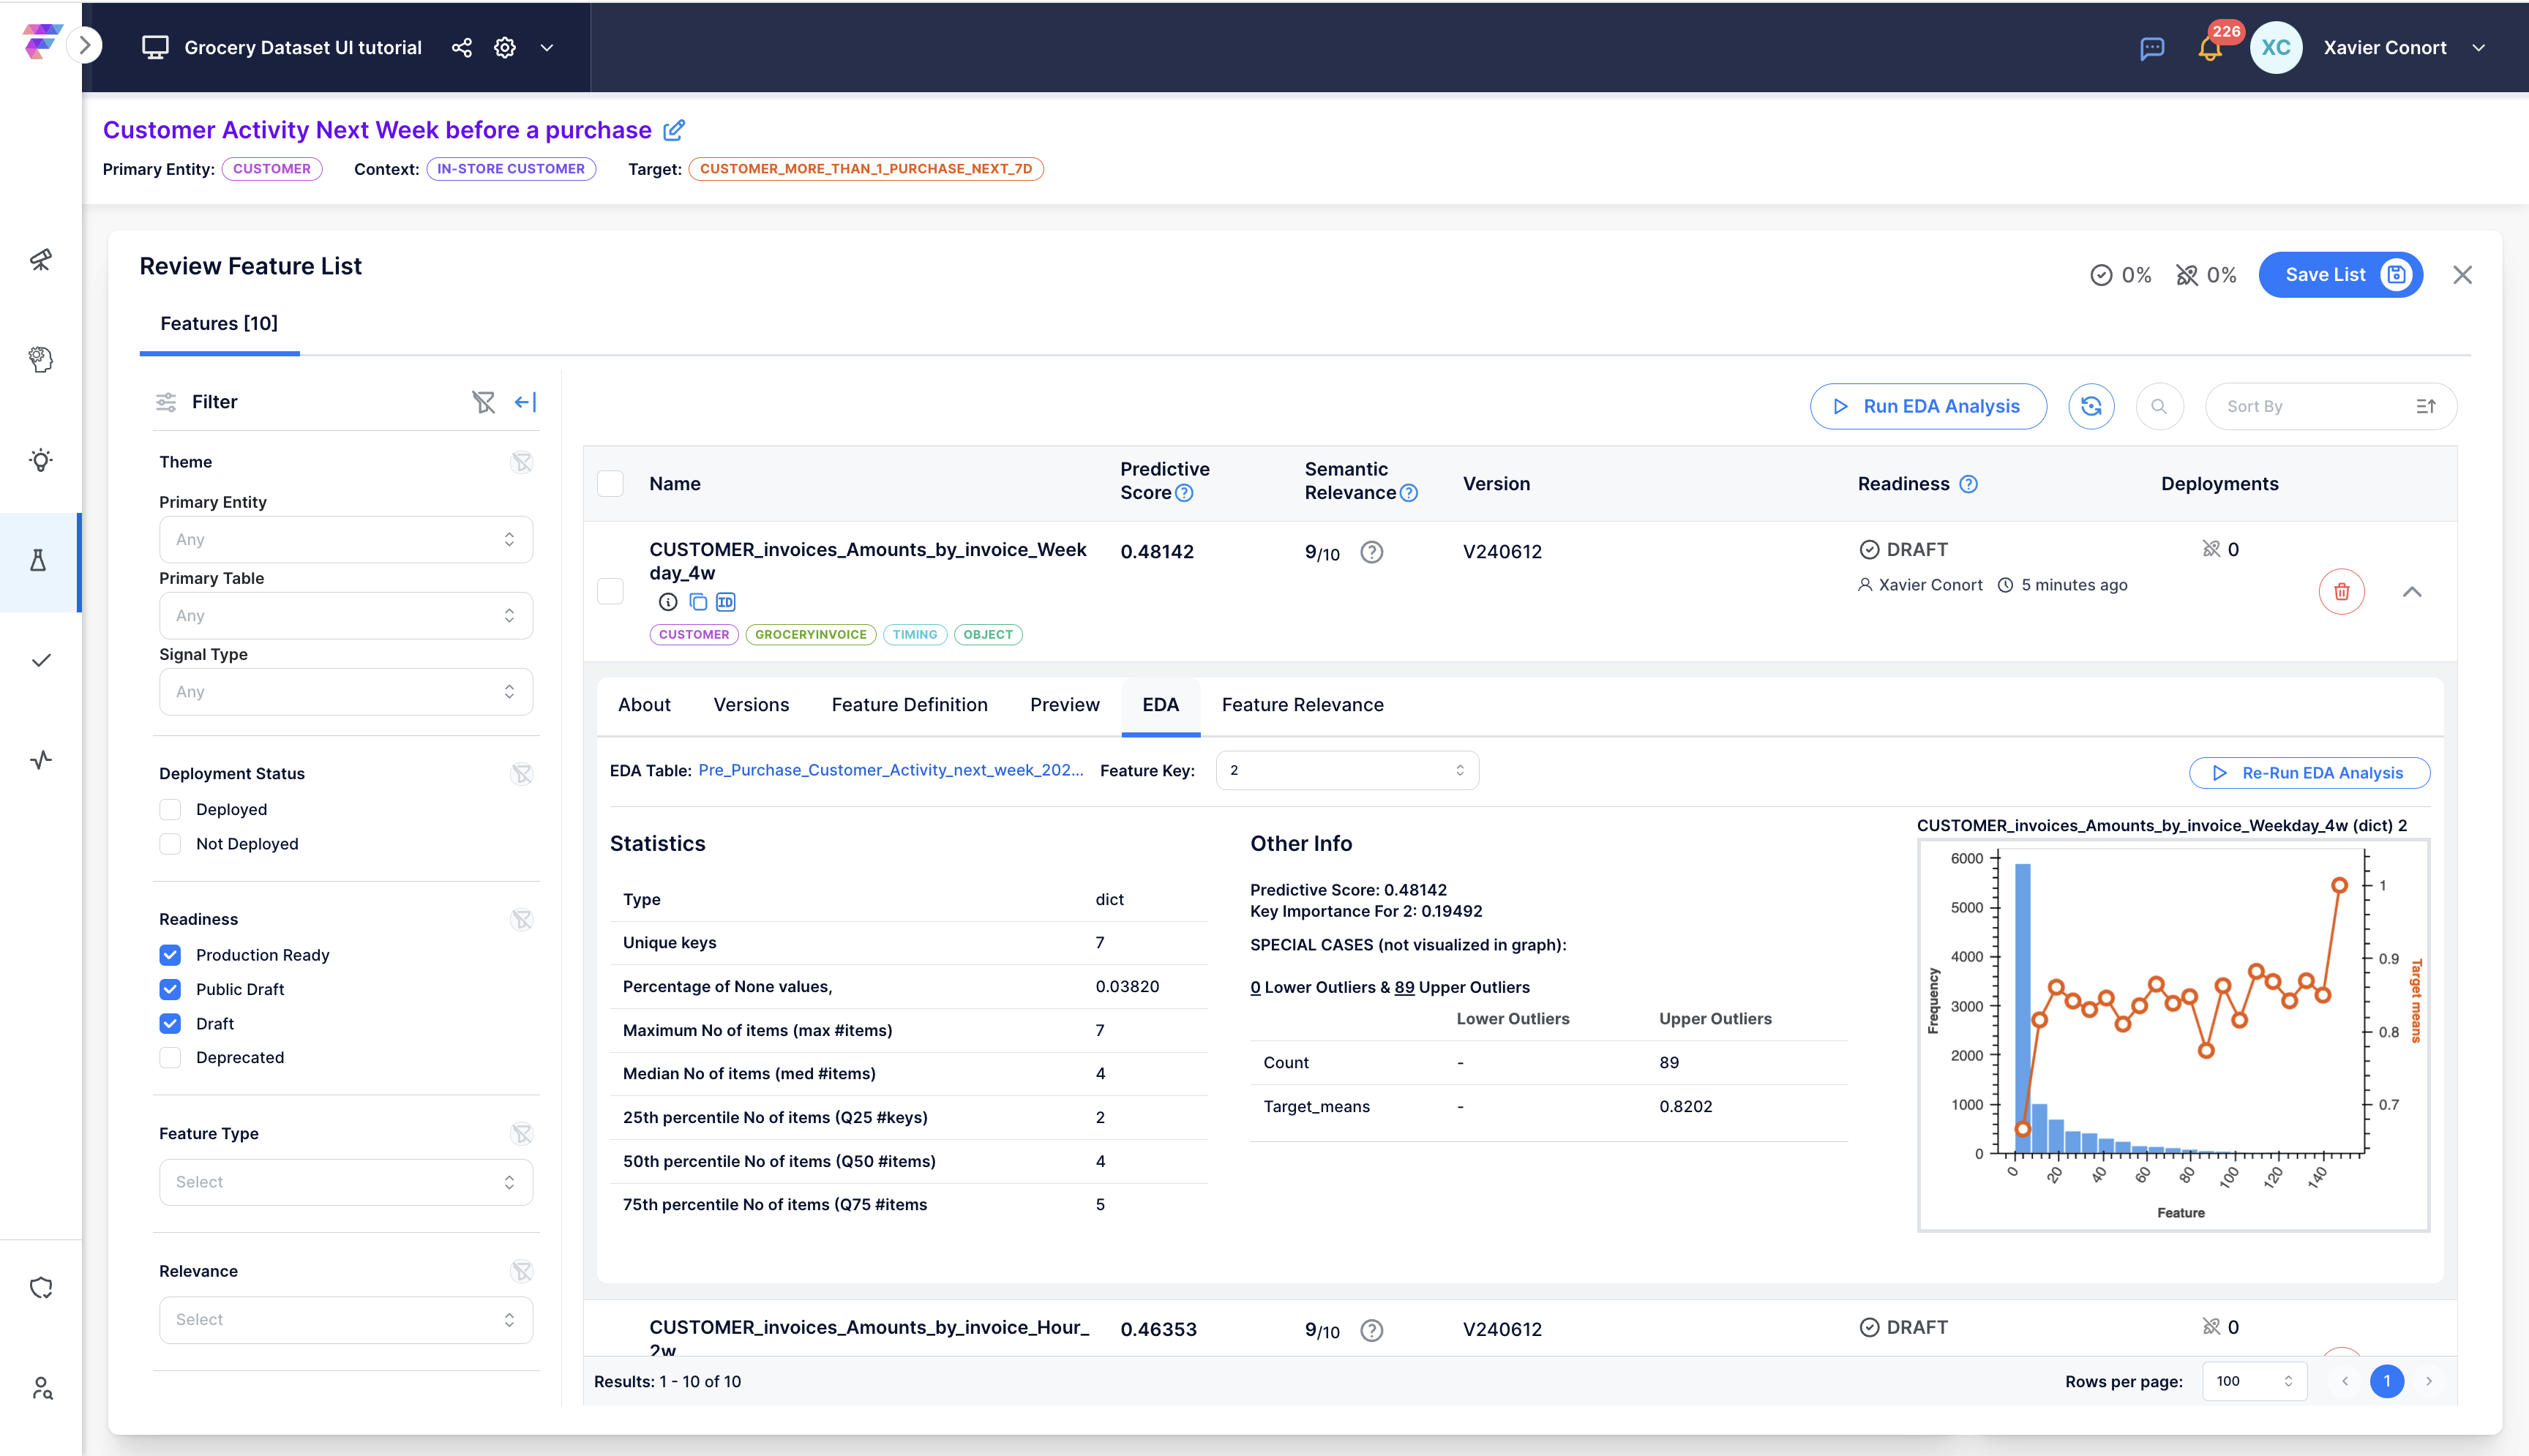Collapse the filter panel arrow
Screen dimensions: 2529x1456
525,402
